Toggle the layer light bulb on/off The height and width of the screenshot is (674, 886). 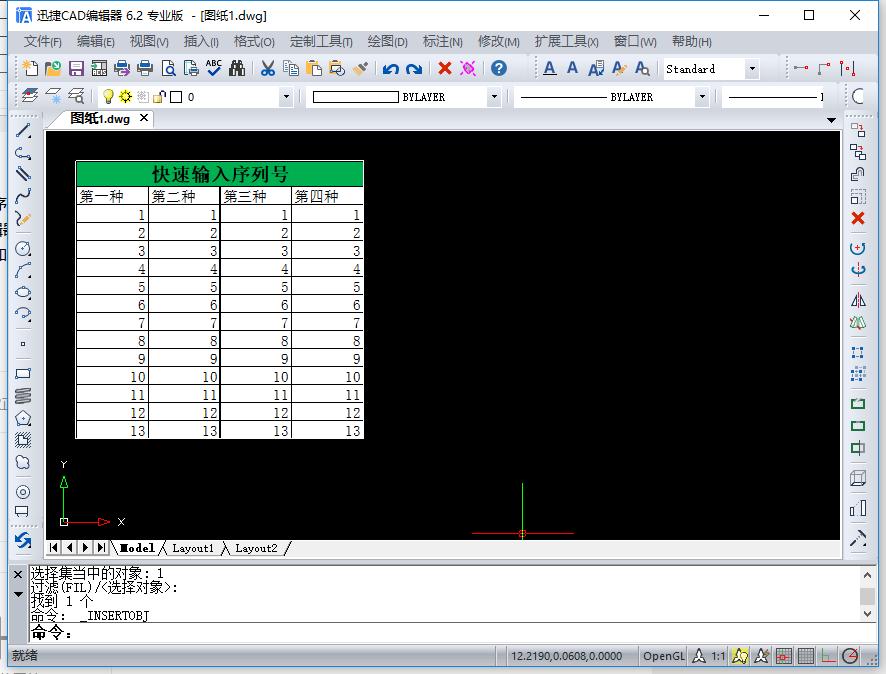coord(108,97)
